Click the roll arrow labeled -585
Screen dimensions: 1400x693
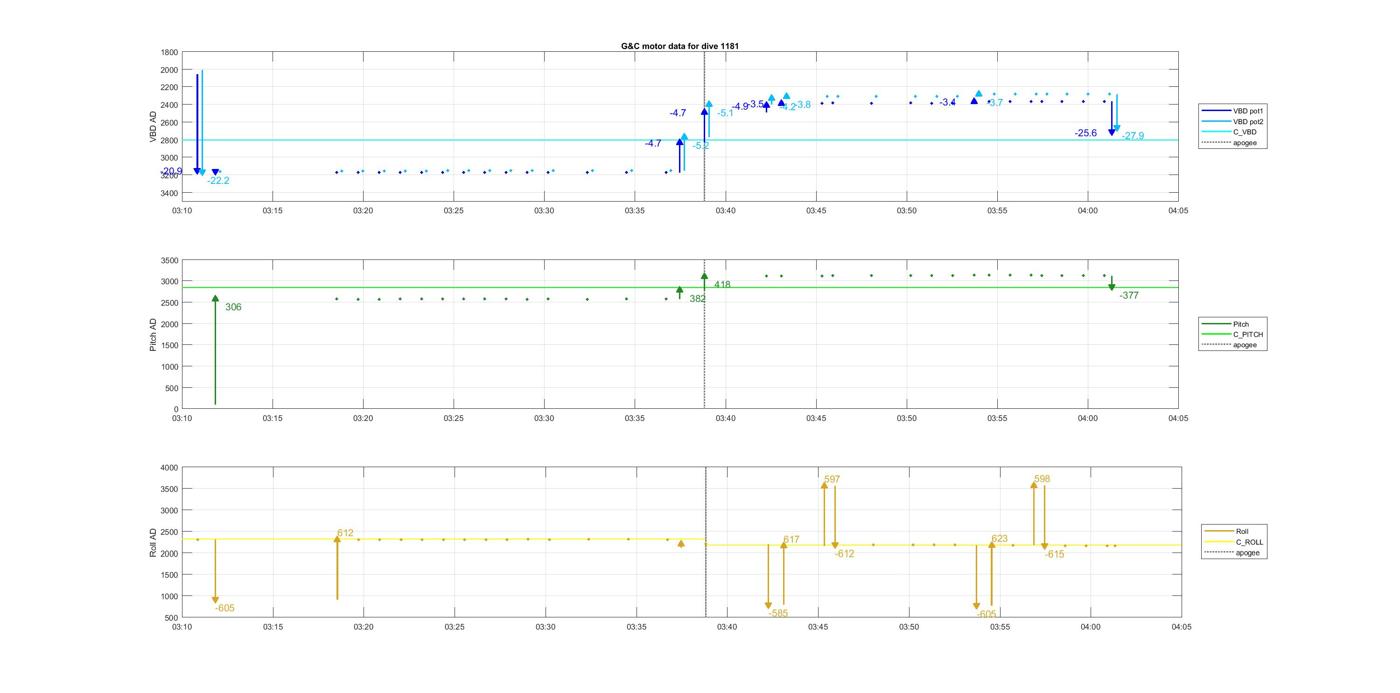tap(768, 577)
